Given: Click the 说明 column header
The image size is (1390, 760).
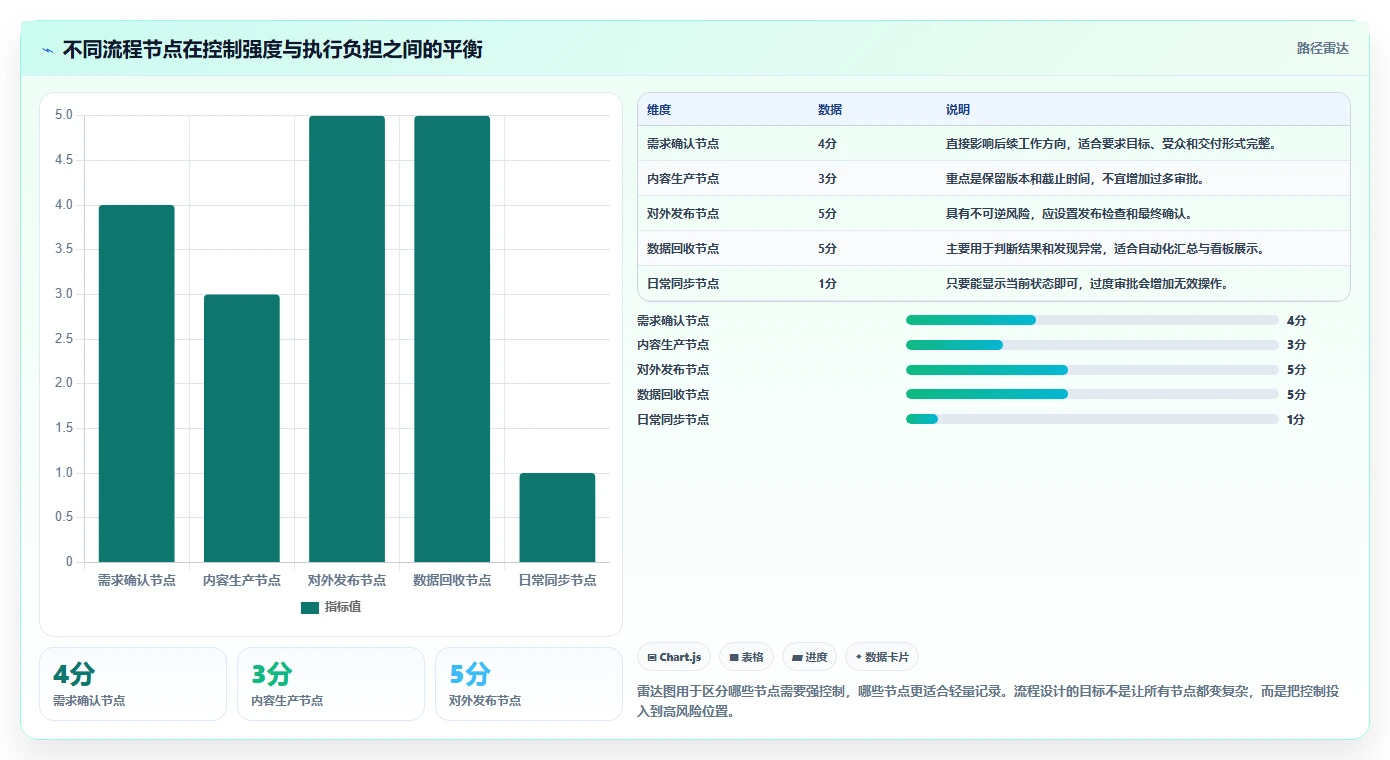Looking at the screenshot, I should (958, 110).
